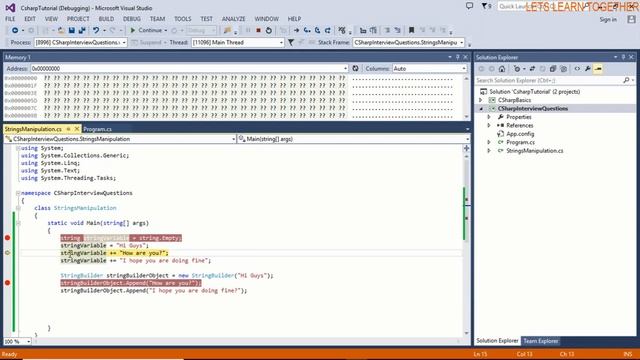Screen dimensions: 640x360
Task: Click the Memory window vertical scrollbar
Action: [x=467, y=97]
